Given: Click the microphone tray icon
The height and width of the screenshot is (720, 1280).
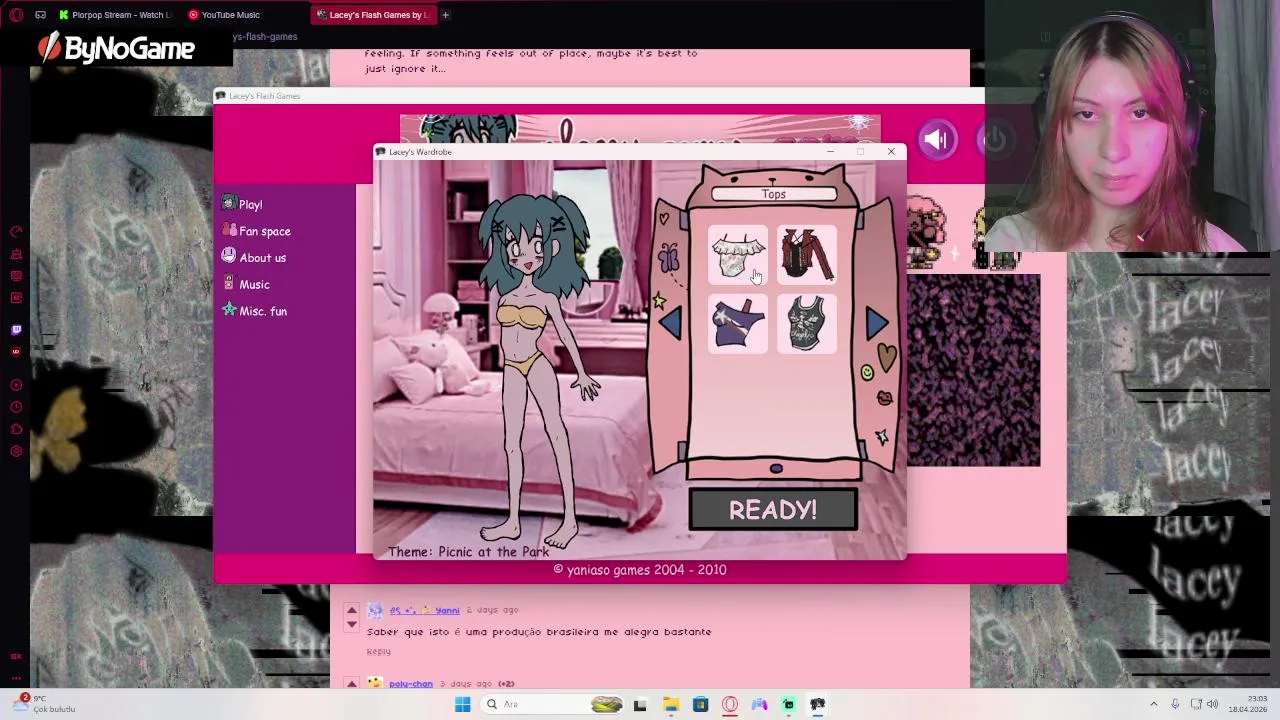Looking at the screenshot, I should point(1175,704).
